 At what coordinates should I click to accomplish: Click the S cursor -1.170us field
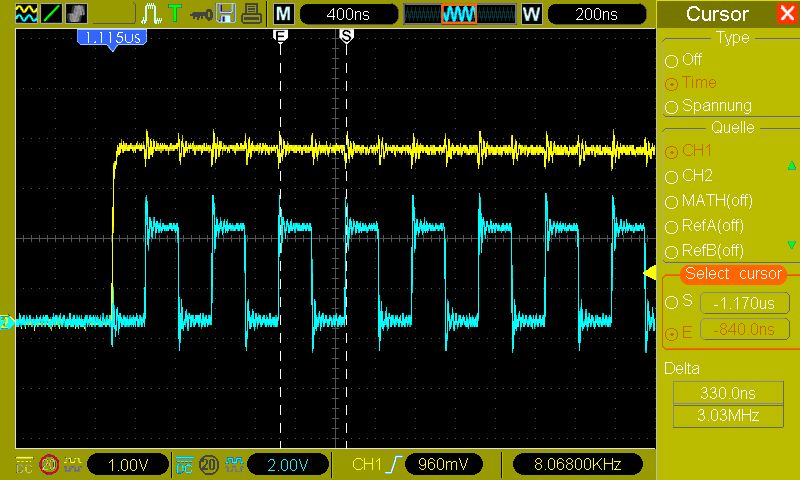pyautogui.click(x=744, y=304)
